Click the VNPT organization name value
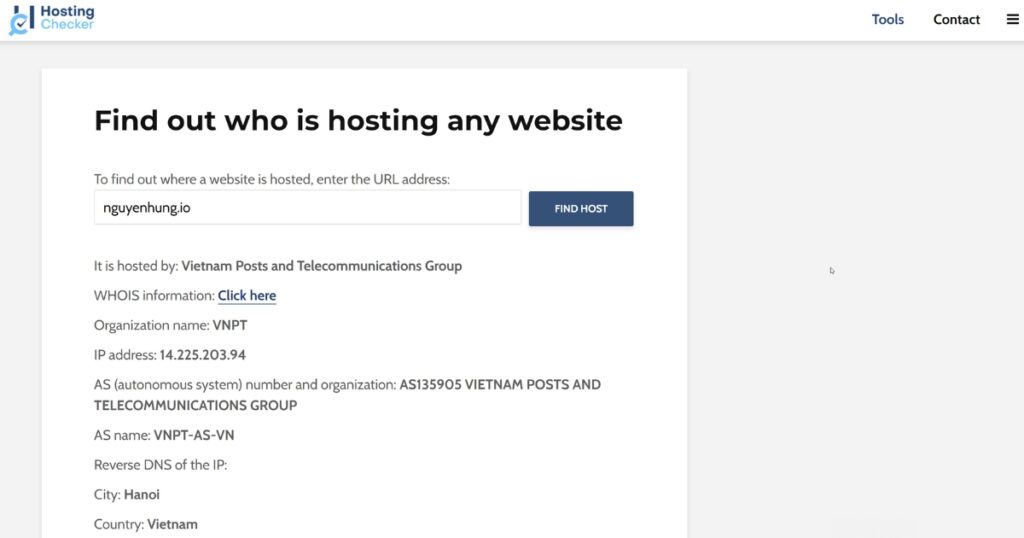Screen dimensions: 1024x538 pos(232,325)
